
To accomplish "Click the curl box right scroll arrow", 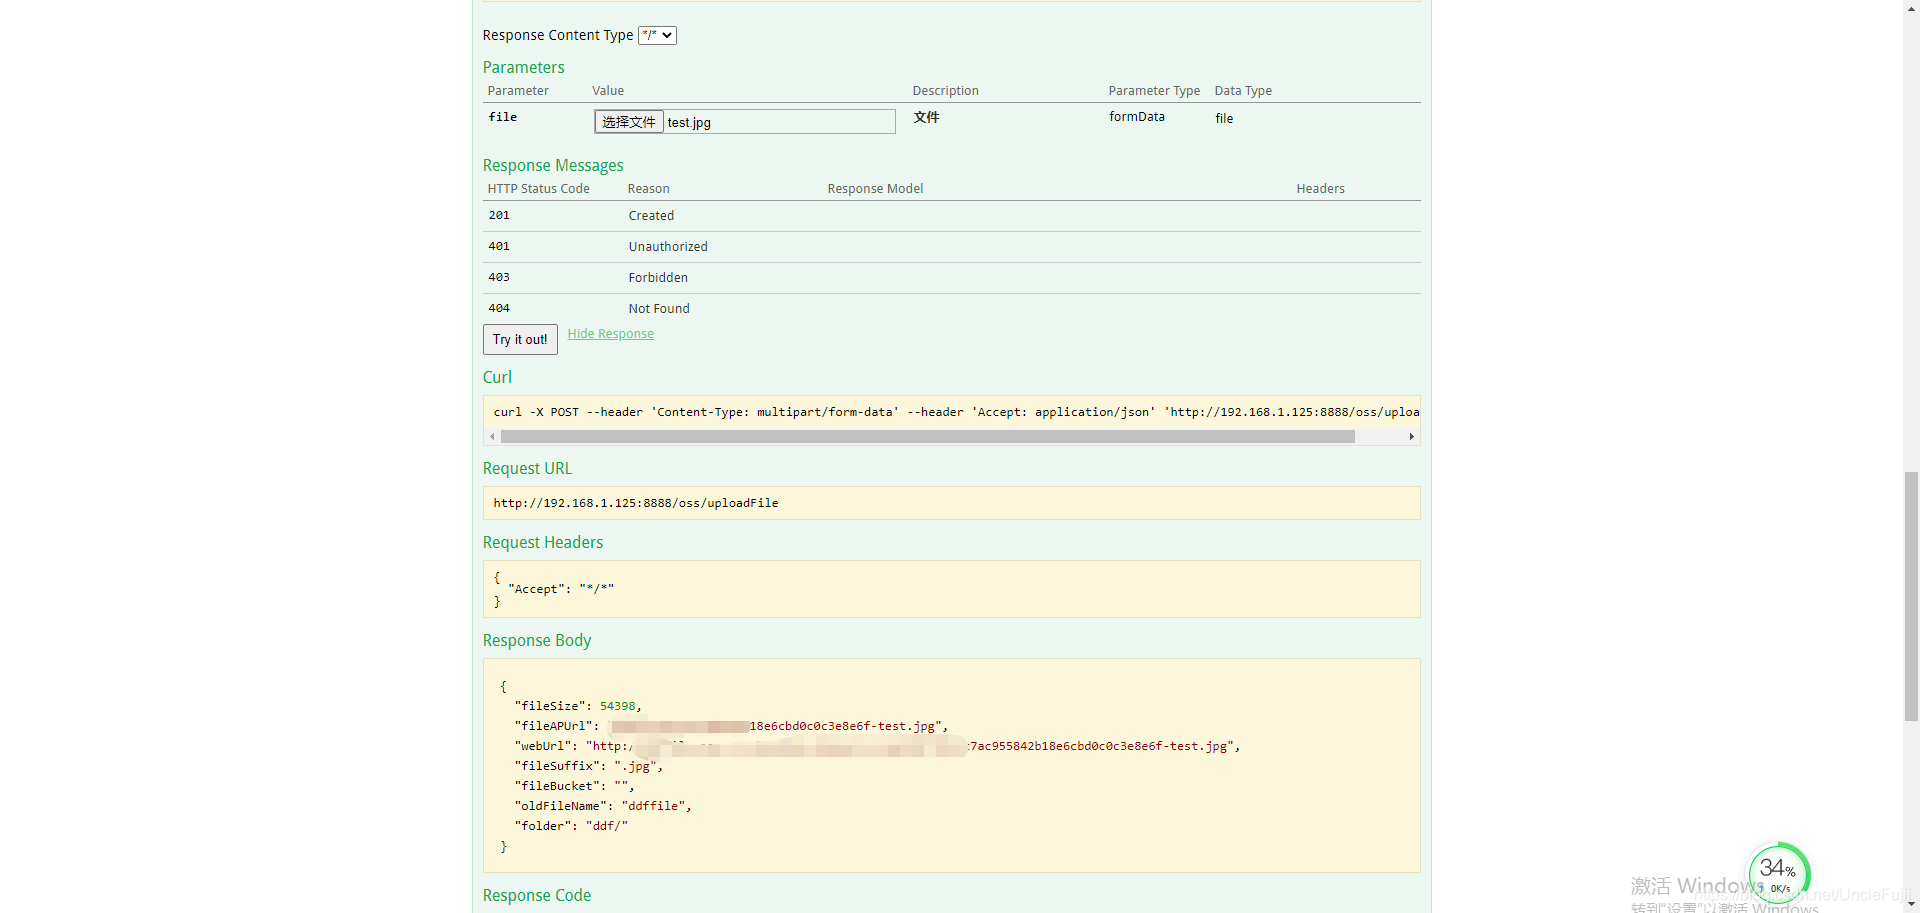I will click(1411, 437).
